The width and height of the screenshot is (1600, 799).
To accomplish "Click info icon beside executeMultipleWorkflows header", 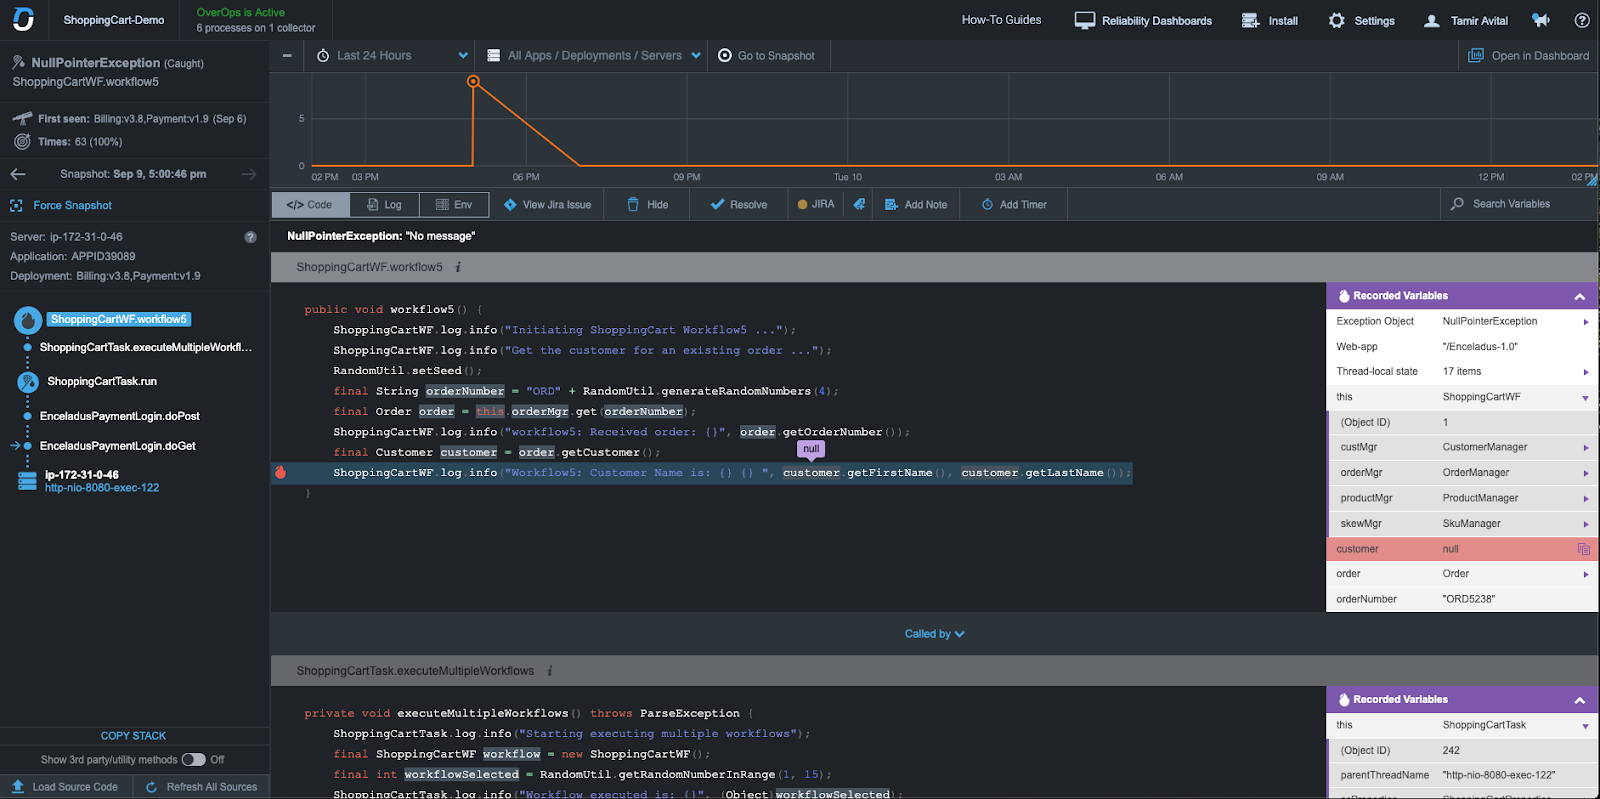I will point(550,671).
